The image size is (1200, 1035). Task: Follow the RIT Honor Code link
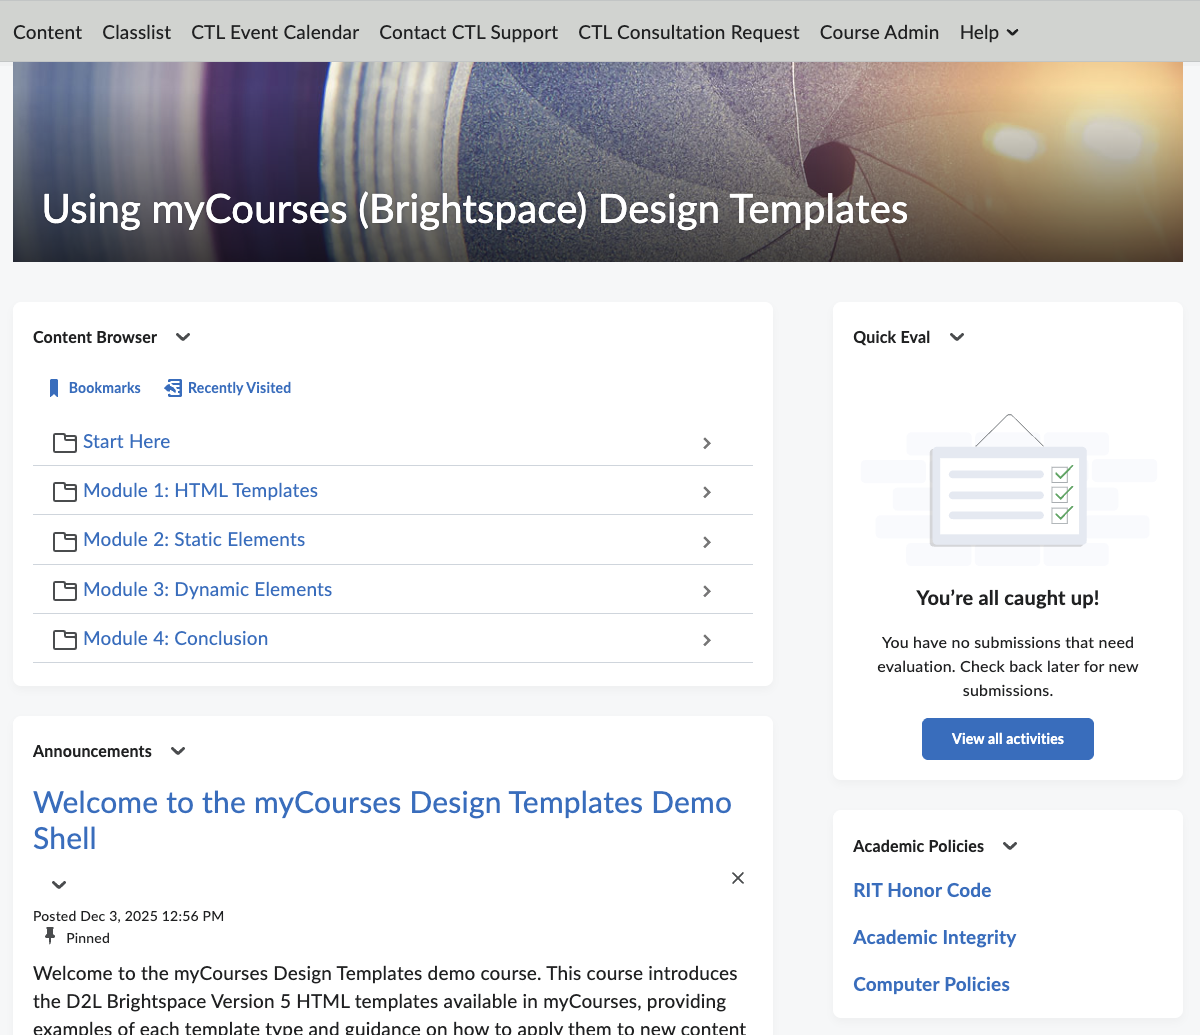click(x=922, y=890)
